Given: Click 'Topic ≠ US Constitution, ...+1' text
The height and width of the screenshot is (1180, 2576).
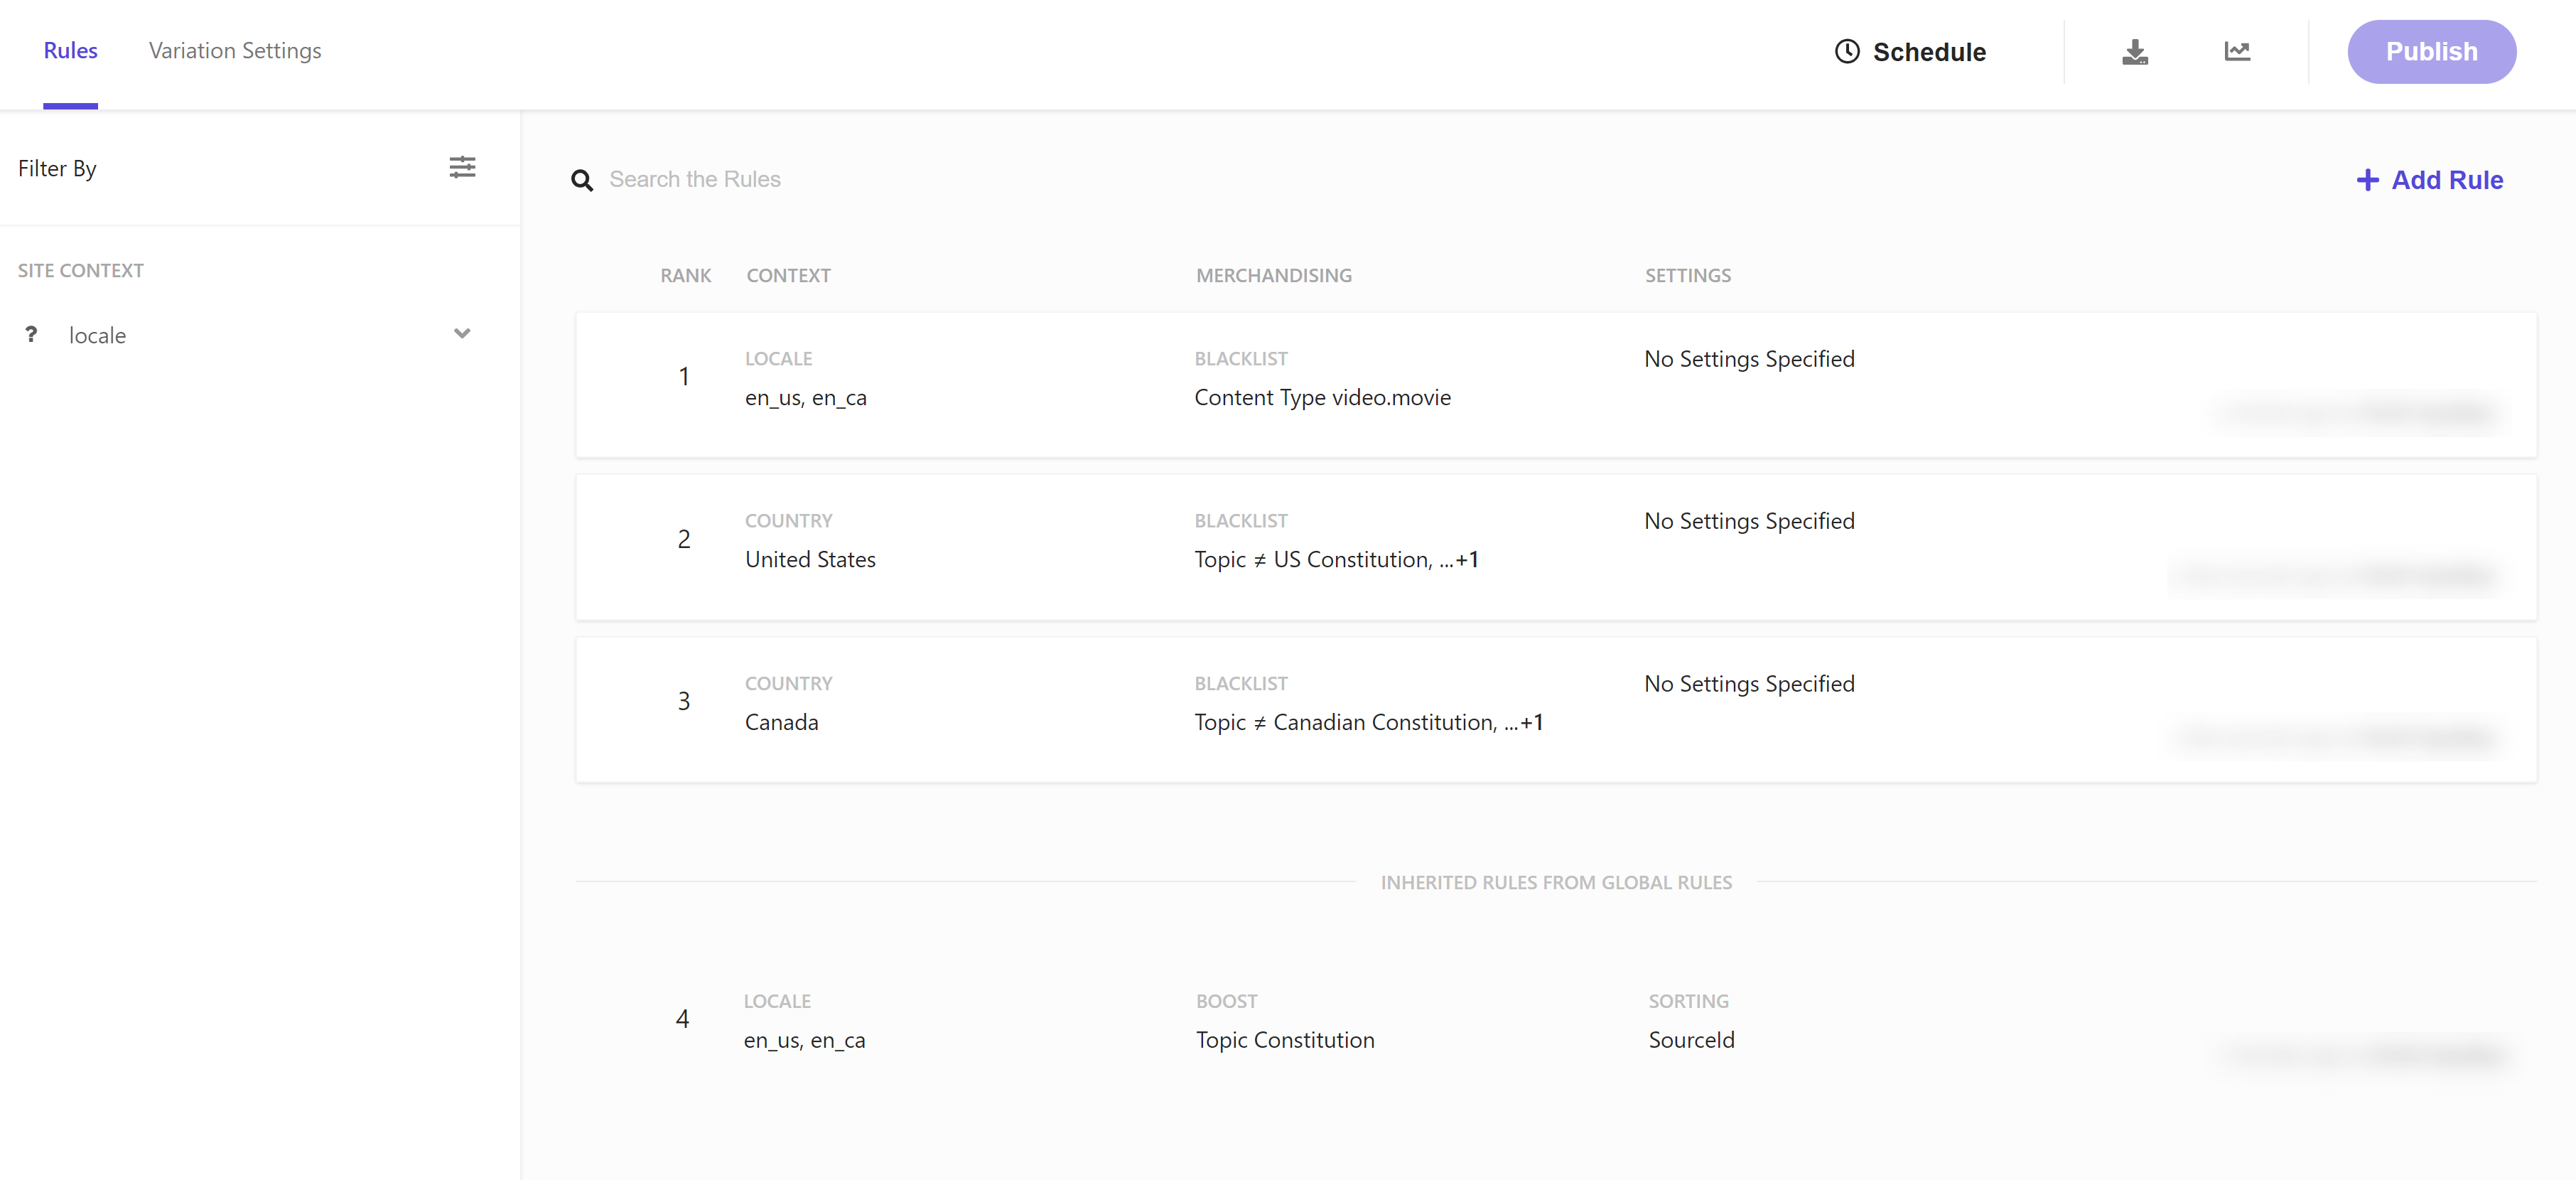Looking at the screenshot, I should pos(1336,560).
